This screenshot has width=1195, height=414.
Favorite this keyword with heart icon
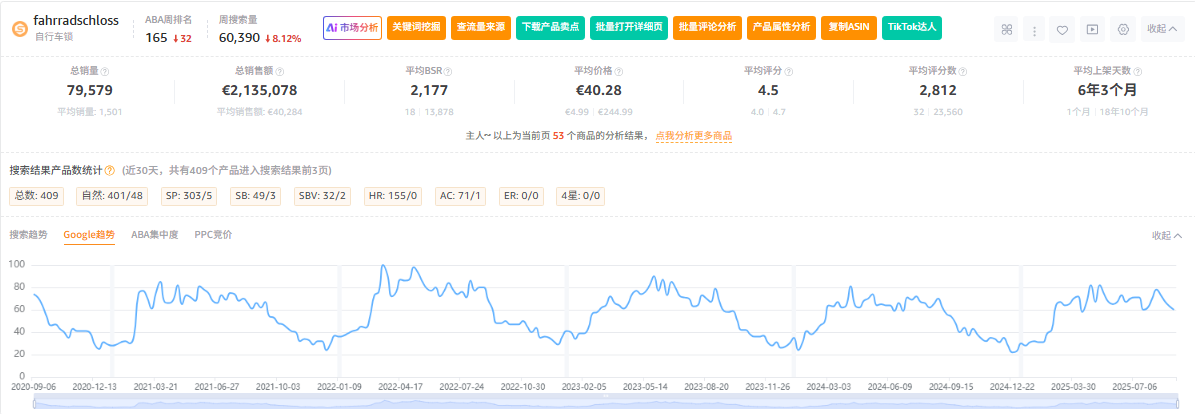click(1062, 29)
